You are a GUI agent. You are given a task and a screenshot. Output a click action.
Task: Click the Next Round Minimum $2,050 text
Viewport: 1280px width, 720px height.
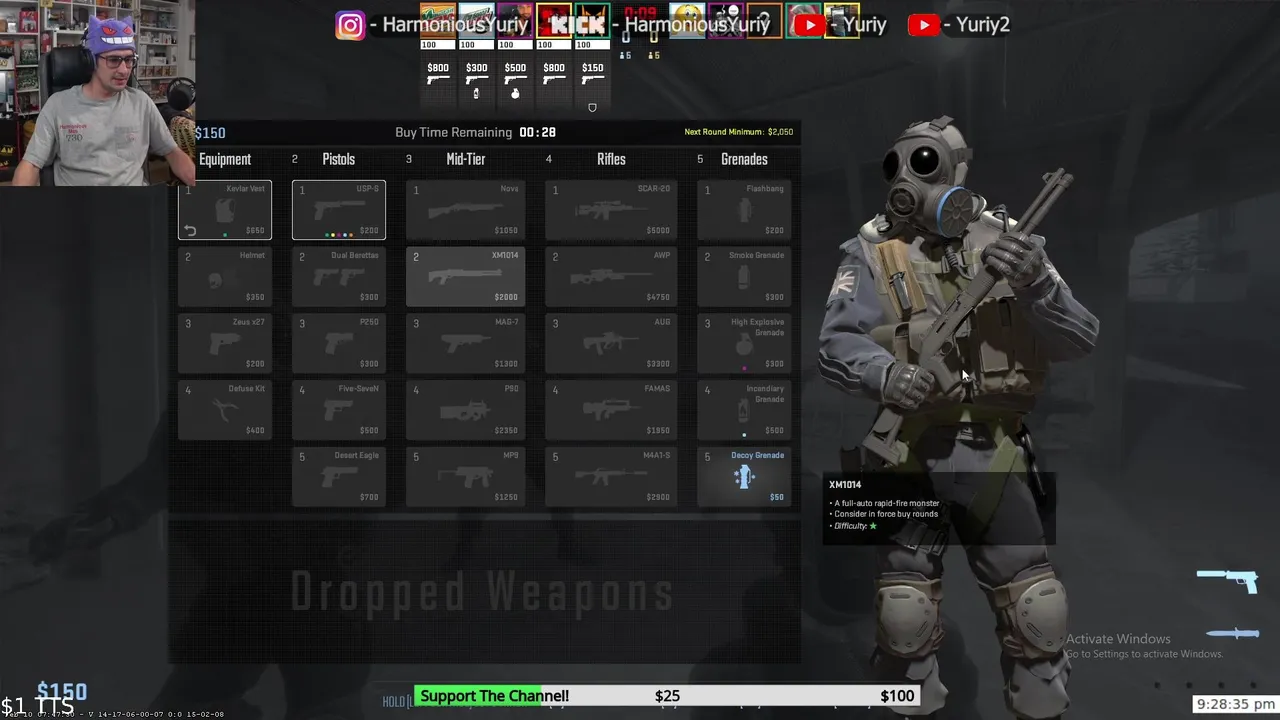[739, 132]
